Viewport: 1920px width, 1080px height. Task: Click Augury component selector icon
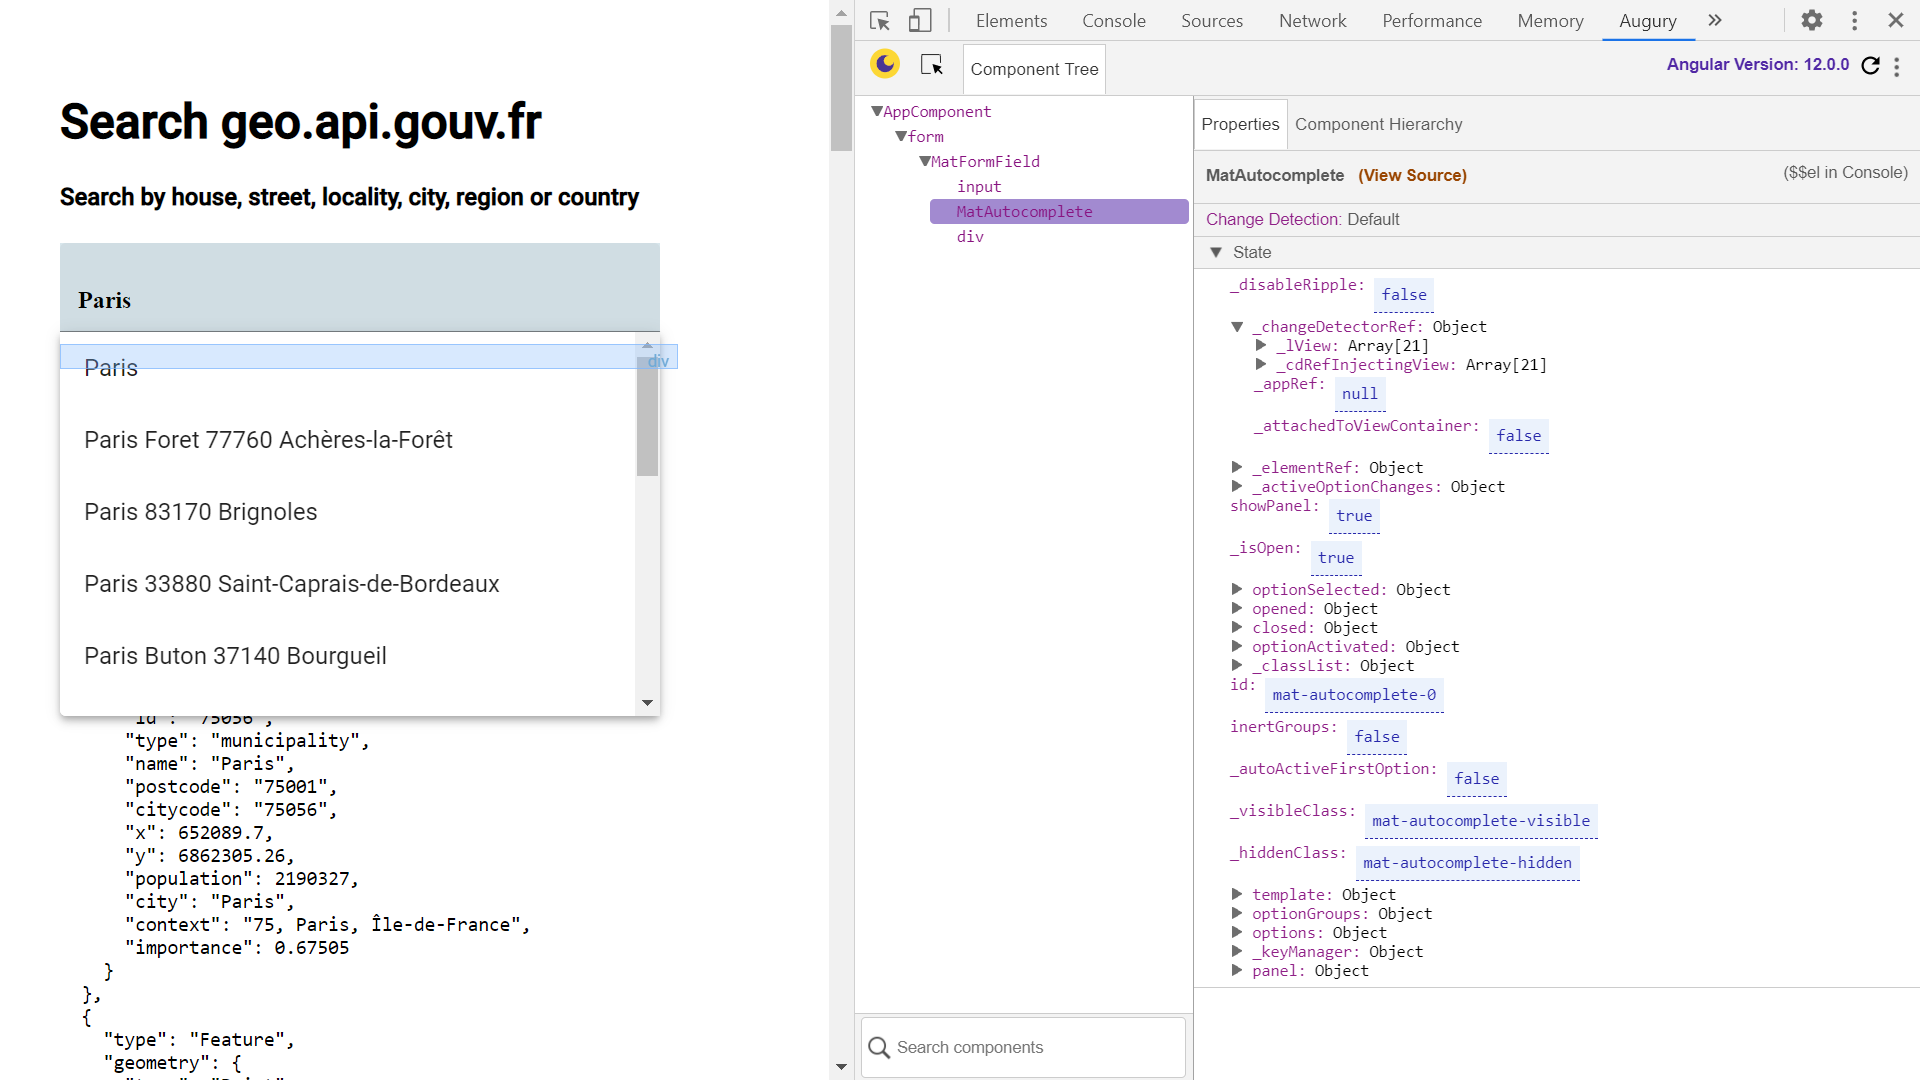932,65
